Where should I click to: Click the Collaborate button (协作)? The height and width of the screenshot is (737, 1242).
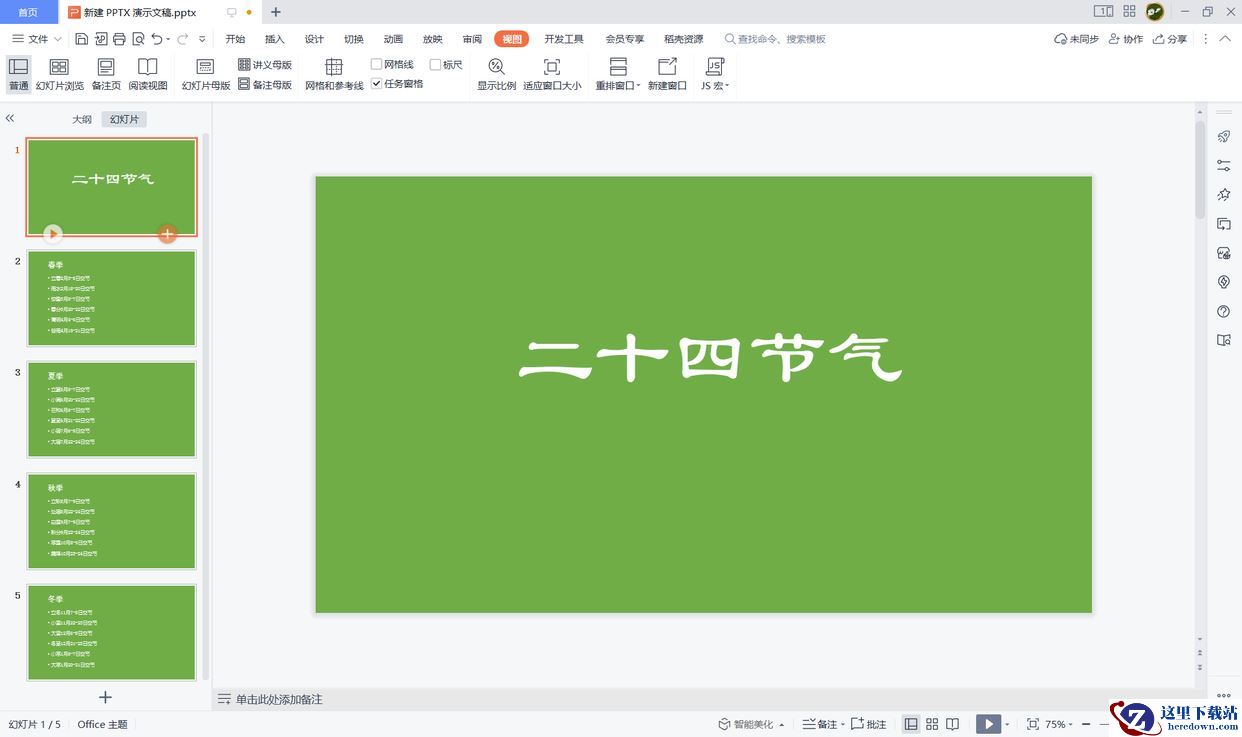[1125, 39]
